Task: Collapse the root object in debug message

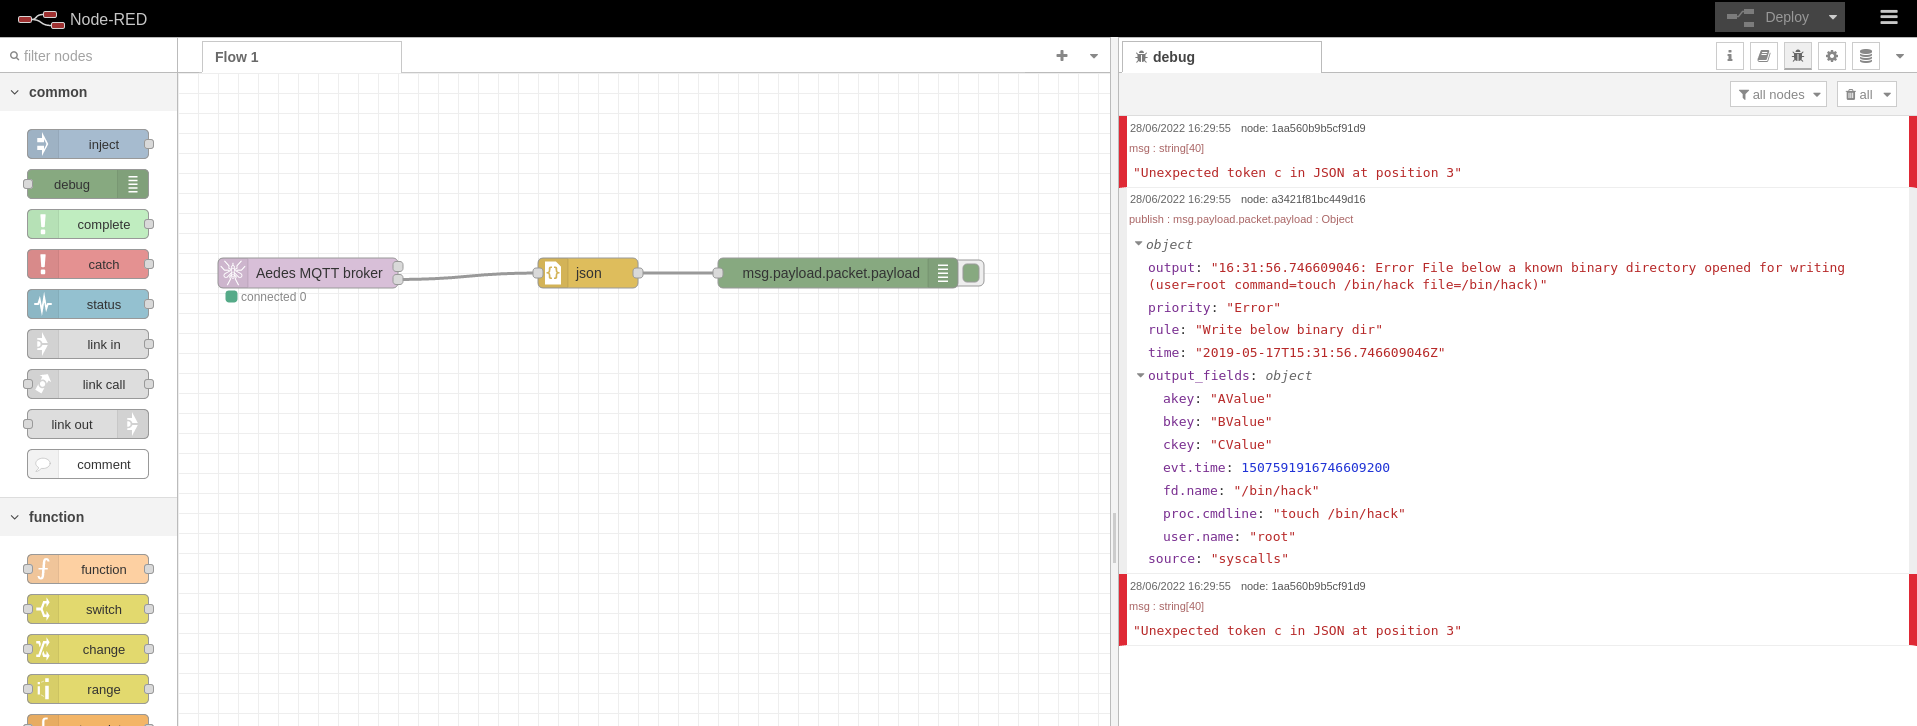Action: [1138, 244]
